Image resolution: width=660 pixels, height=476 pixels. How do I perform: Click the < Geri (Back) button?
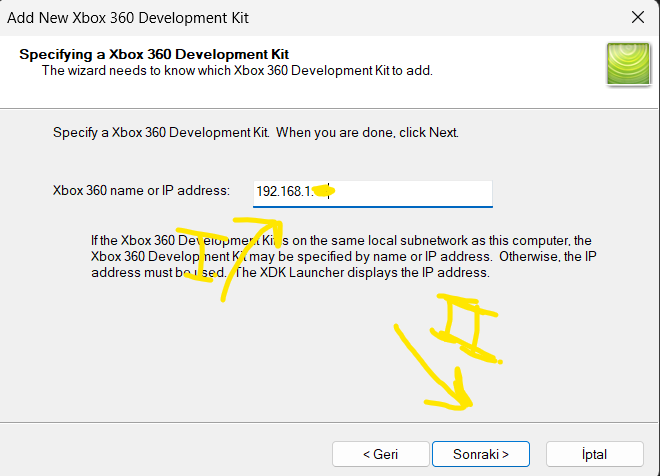point(381,454)
